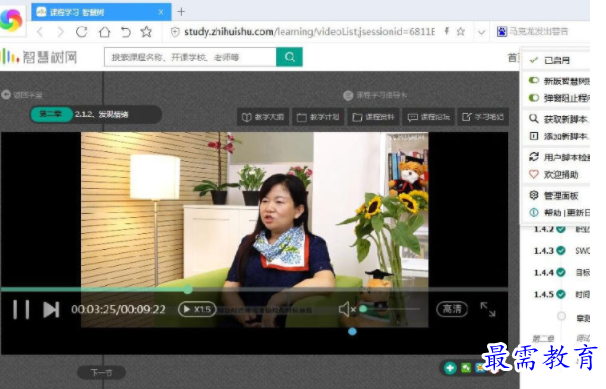
Task: Click the empty circle for chapter test
Action: (562, 316)
